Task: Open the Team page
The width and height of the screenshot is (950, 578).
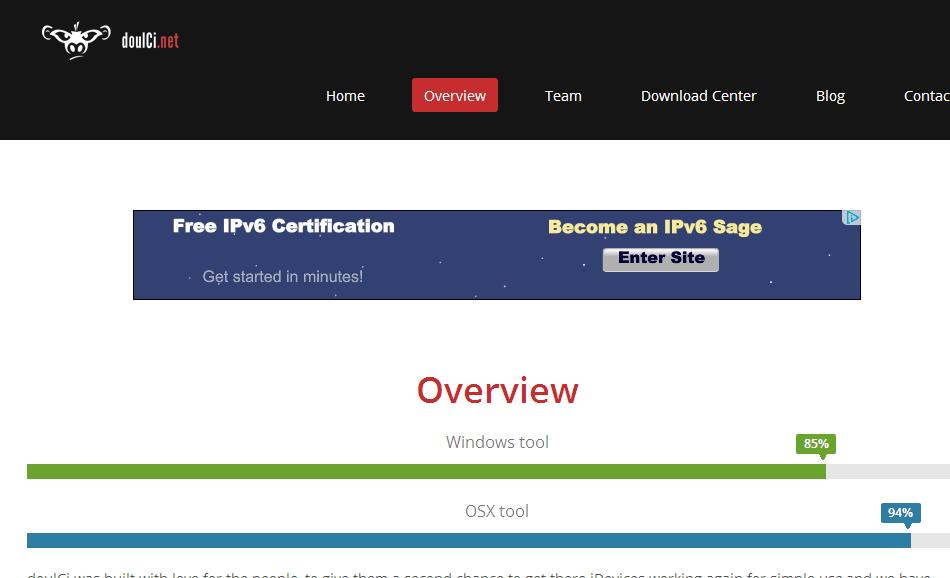Action: (563, 96)
